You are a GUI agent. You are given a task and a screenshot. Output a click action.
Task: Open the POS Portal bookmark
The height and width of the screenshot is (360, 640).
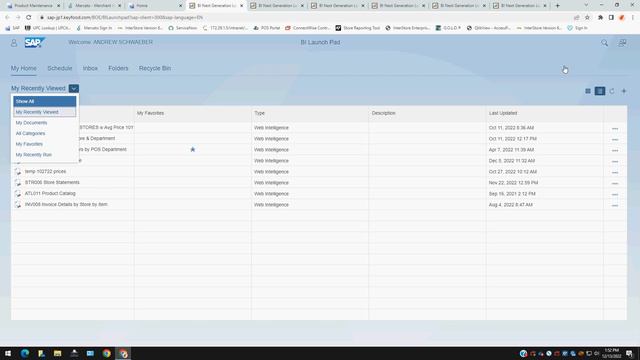click(267, 28)
